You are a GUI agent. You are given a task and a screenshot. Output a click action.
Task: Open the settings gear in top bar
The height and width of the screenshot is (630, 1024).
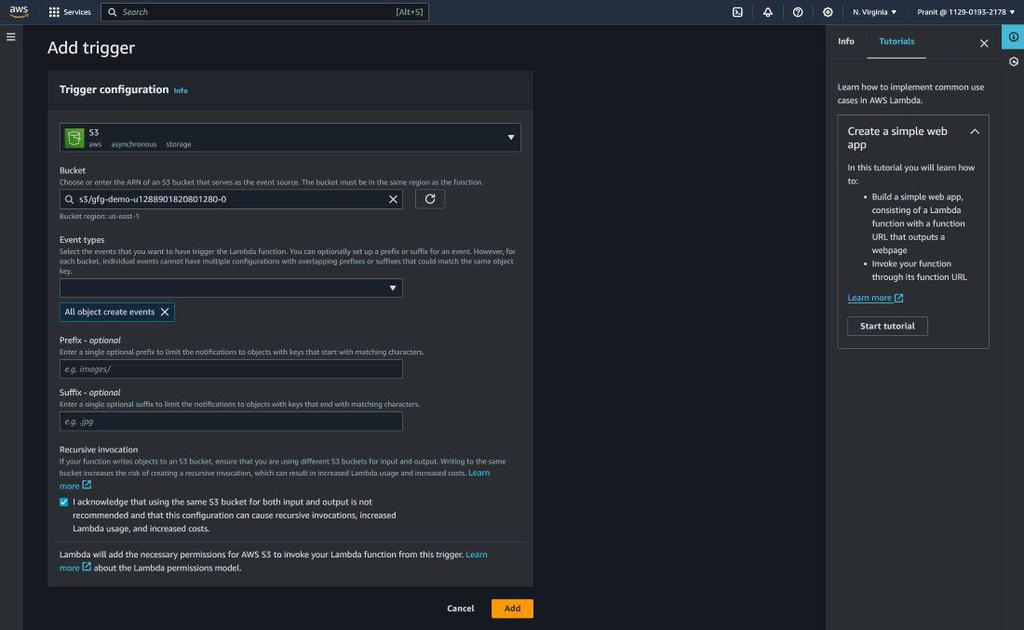(827, 12)
